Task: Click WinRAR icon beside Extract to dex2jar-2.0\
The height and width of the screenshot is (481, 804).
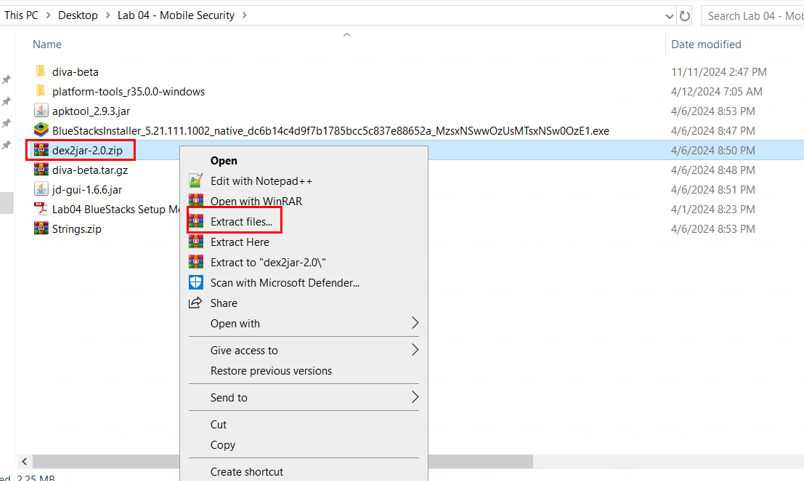Action: pyautogui.click(x=195, y=262)
